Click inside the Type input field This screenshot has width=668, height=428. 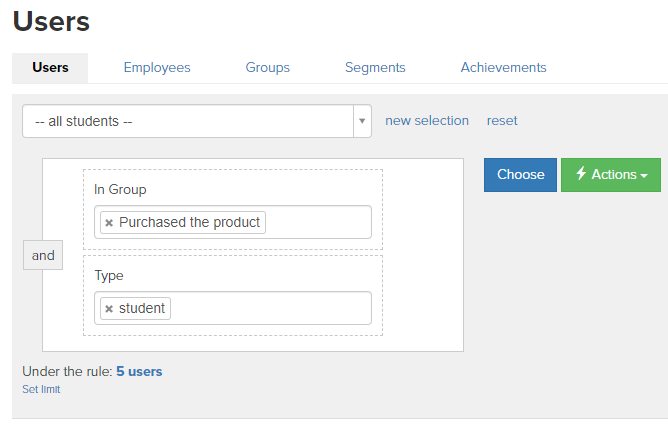point(271,308)
